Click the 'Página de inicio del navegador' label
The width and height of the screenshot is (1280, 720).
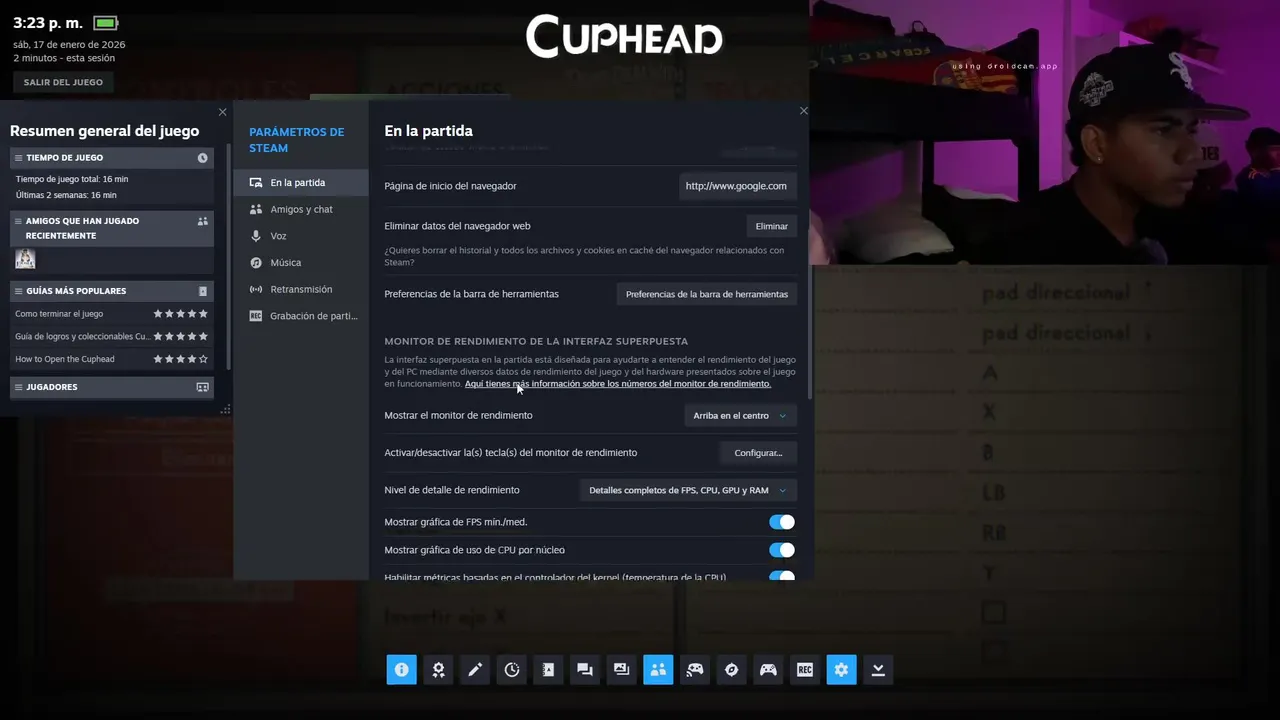[x=450, y=186]
